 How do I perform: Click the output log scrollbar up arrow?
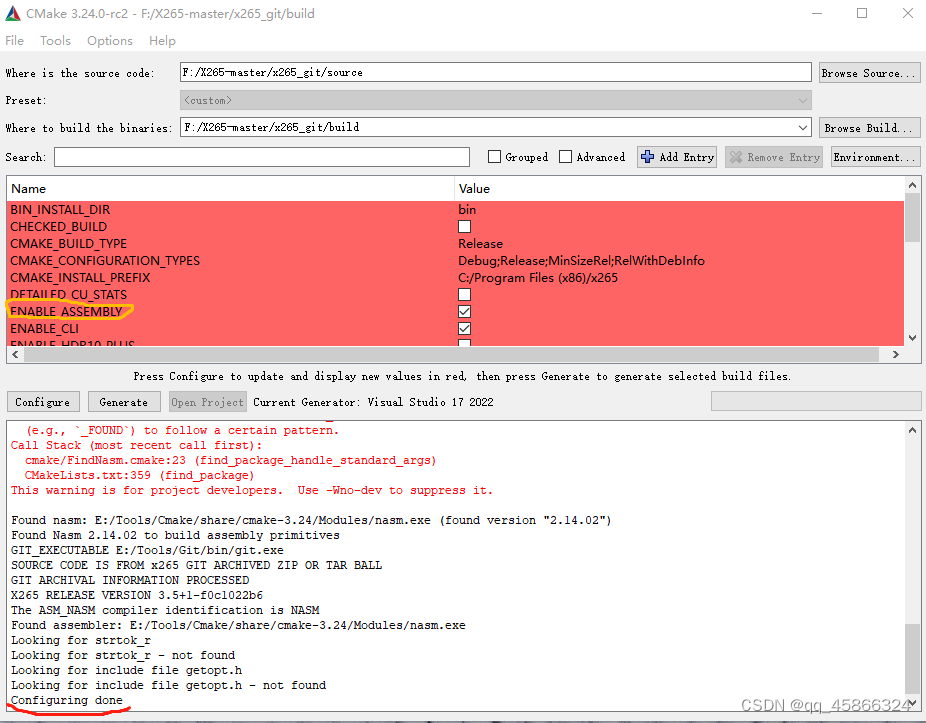point(911,430)
